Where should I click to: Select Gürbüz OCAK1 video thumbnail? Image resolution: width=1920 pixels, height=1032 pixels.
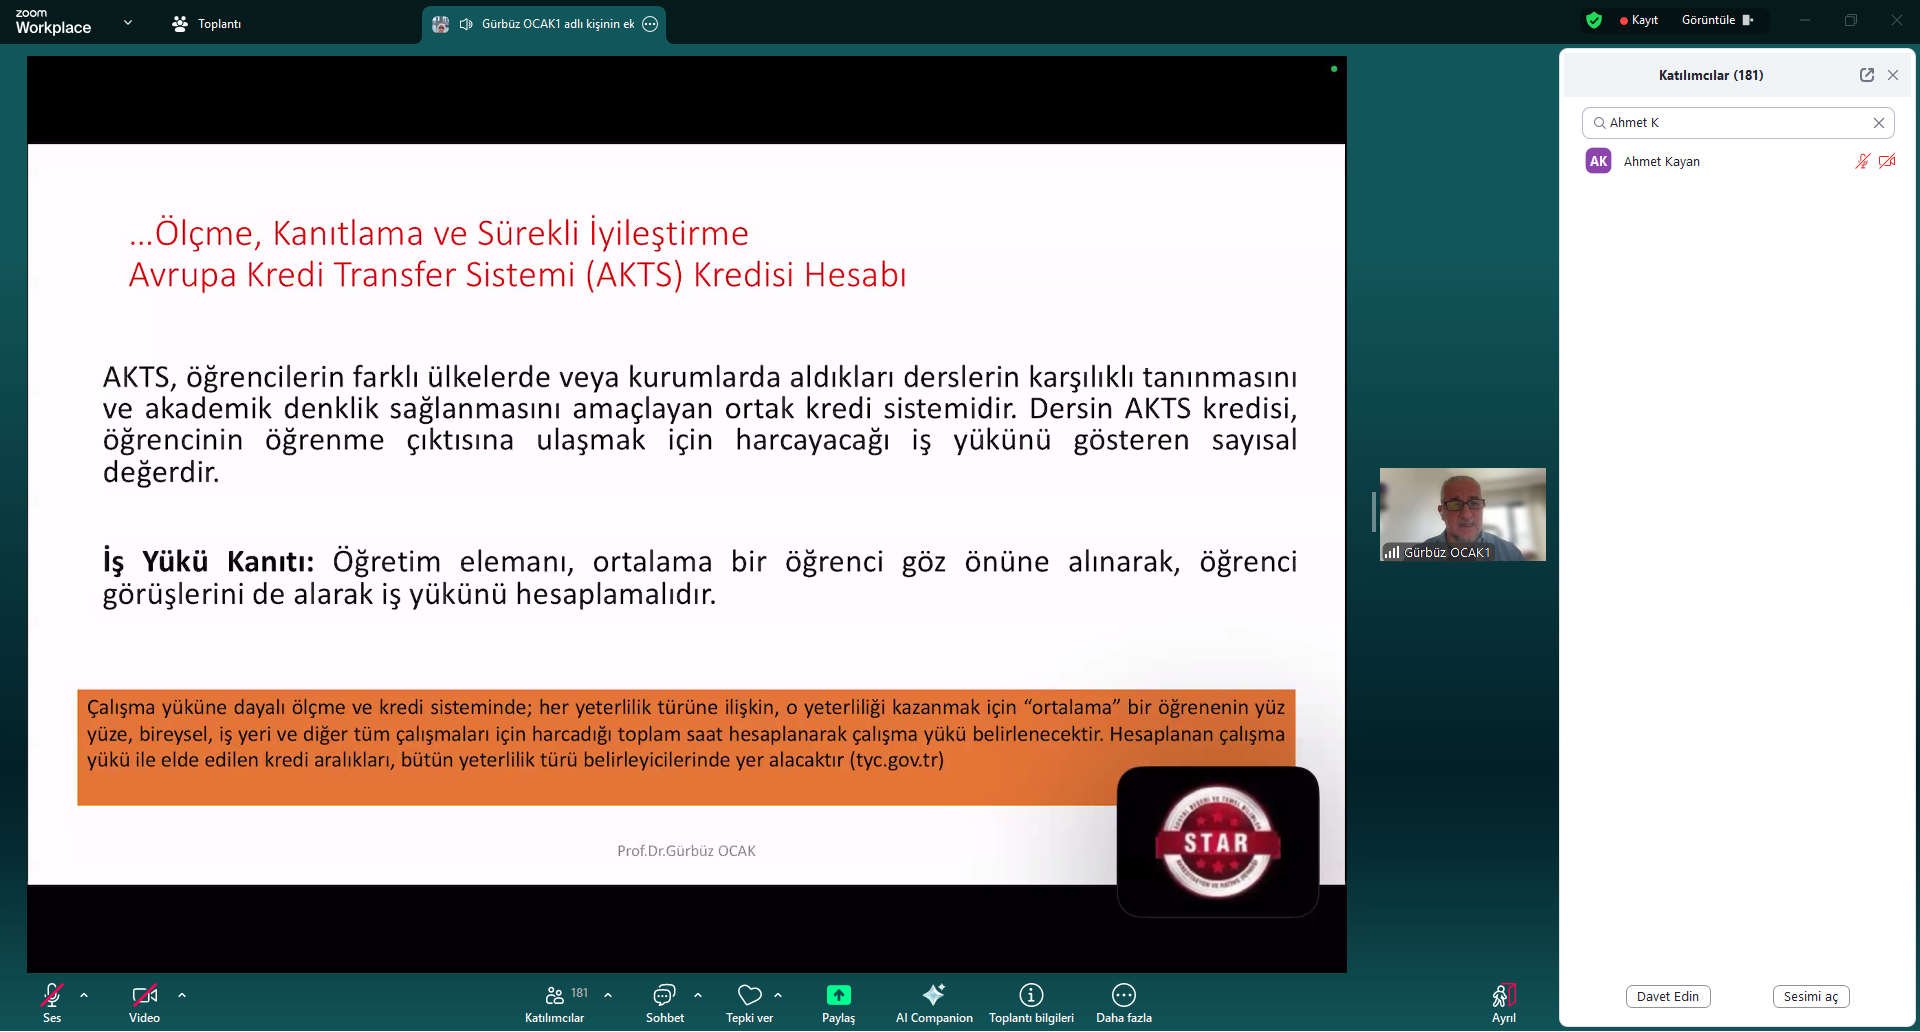[x=1462, y=514]
